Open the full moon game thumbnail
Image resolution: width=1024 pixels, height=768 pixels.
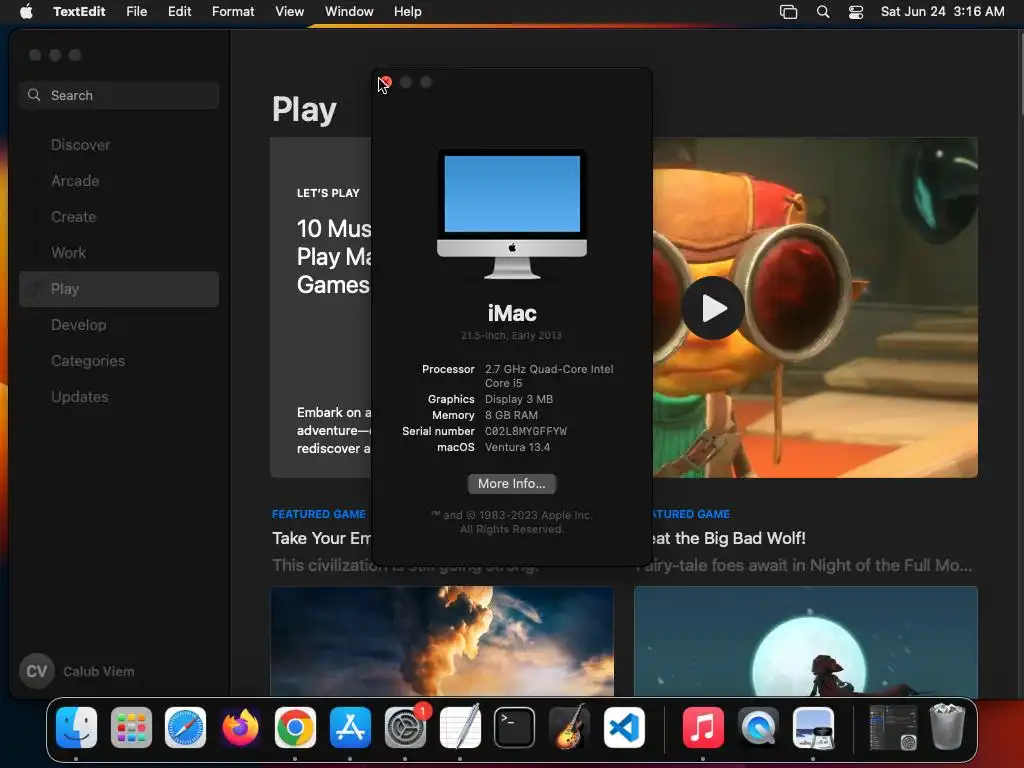[805, 641]
